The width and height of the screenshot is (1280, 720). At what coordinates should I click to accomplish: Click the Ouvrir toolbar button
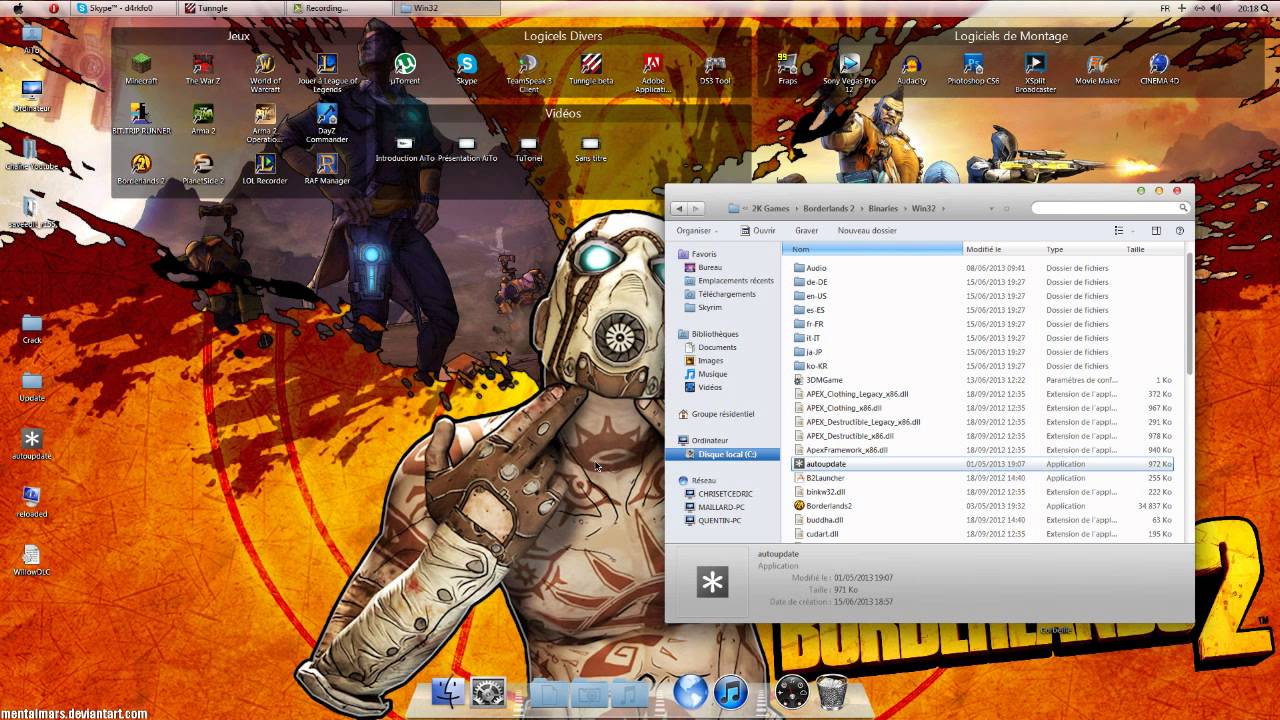[x=758, y=230]
